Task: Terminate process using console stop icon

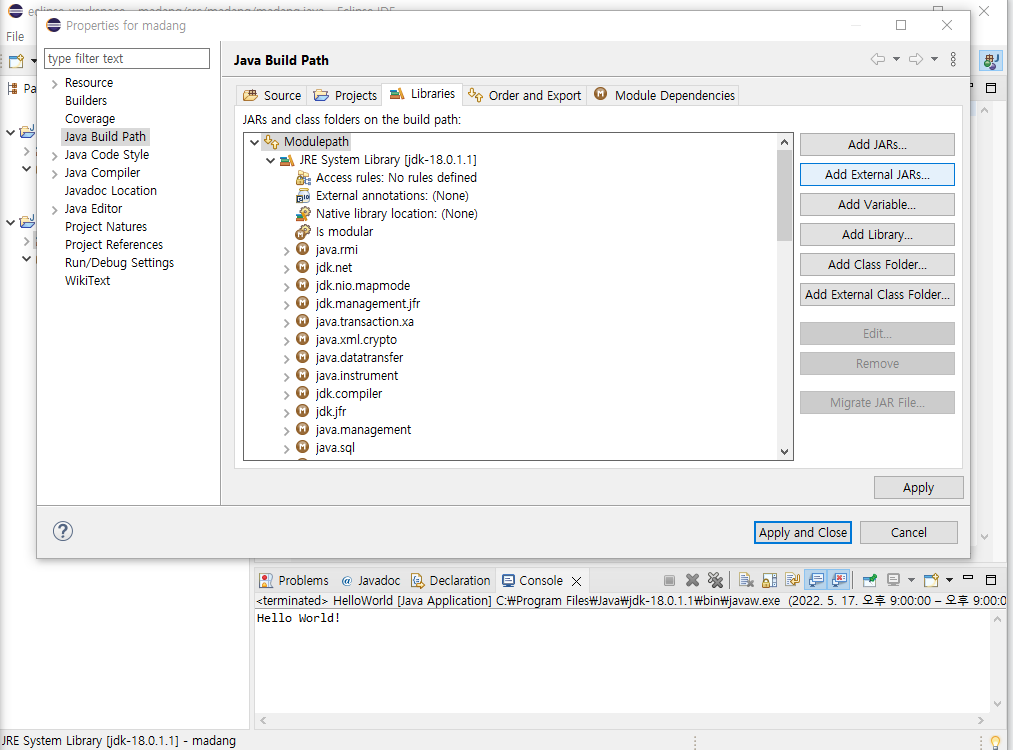Action: pos(669,580)
